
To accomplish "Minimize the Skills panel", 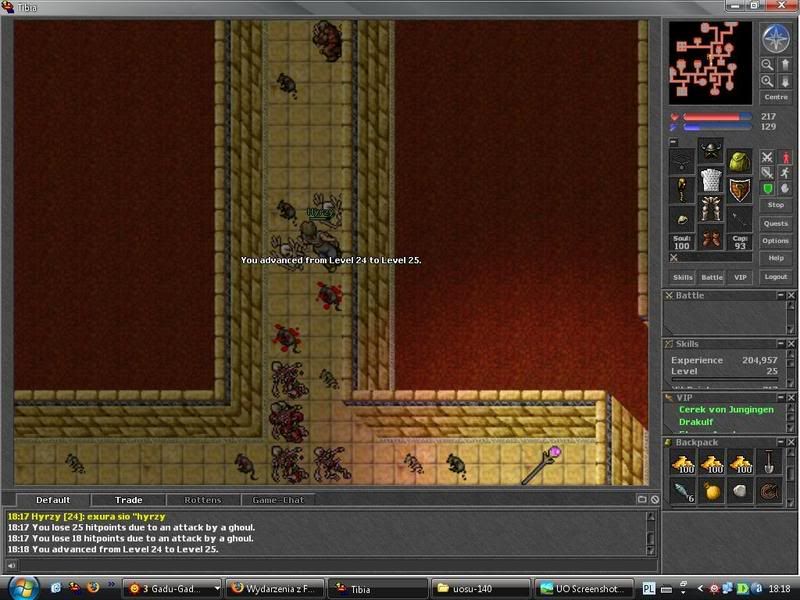I will tap(781, 344).
